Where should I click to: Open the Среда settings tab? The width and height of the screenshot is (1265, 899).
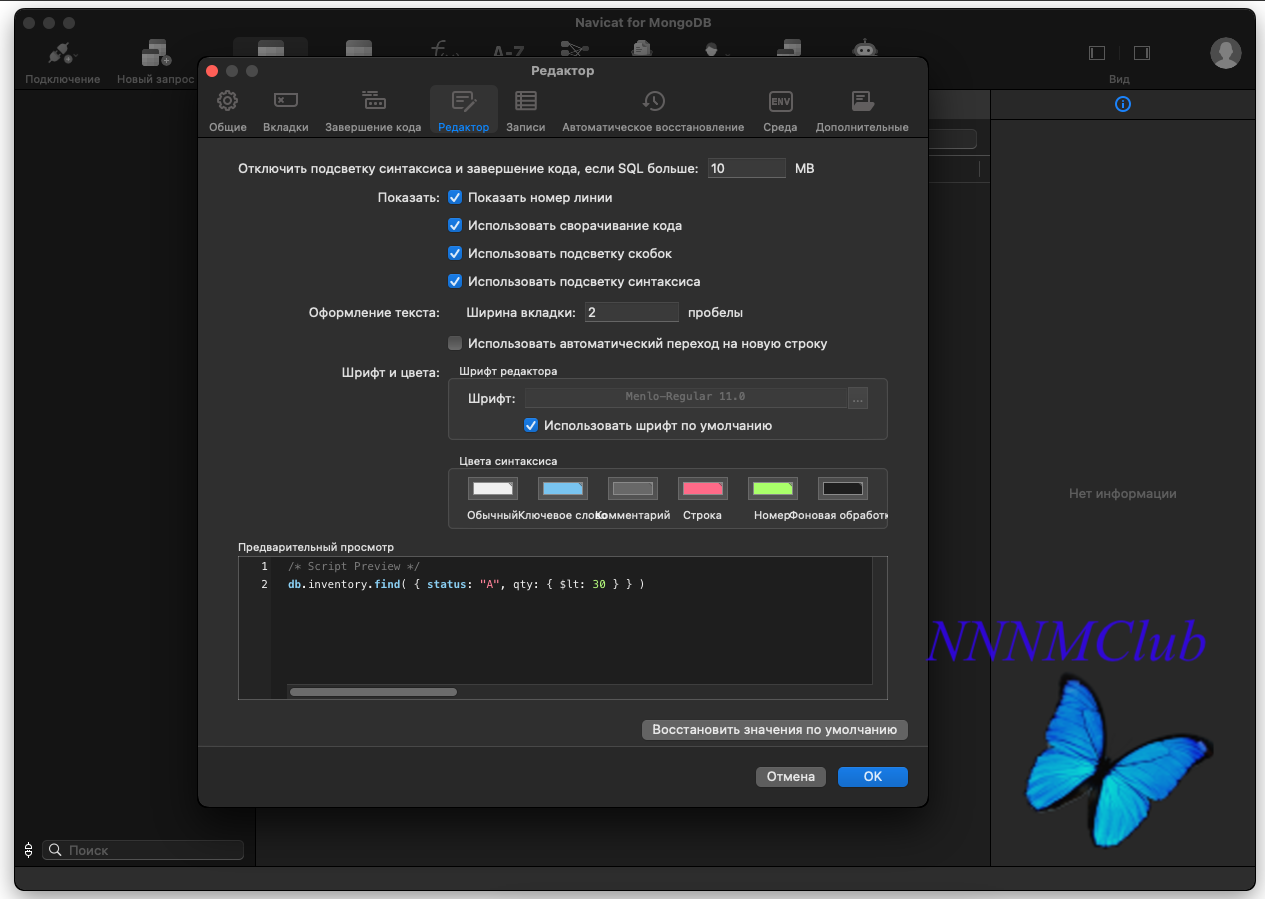coord(780,111)
